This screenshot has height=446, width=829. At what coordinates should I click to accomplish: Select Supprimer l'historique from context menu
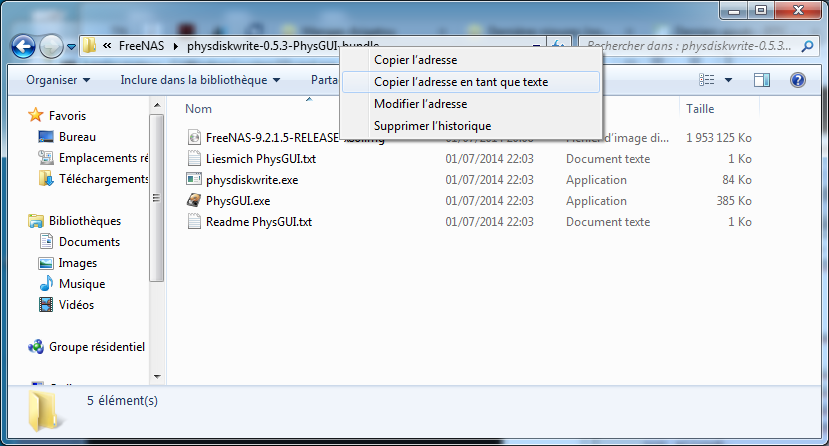point(432,126)
